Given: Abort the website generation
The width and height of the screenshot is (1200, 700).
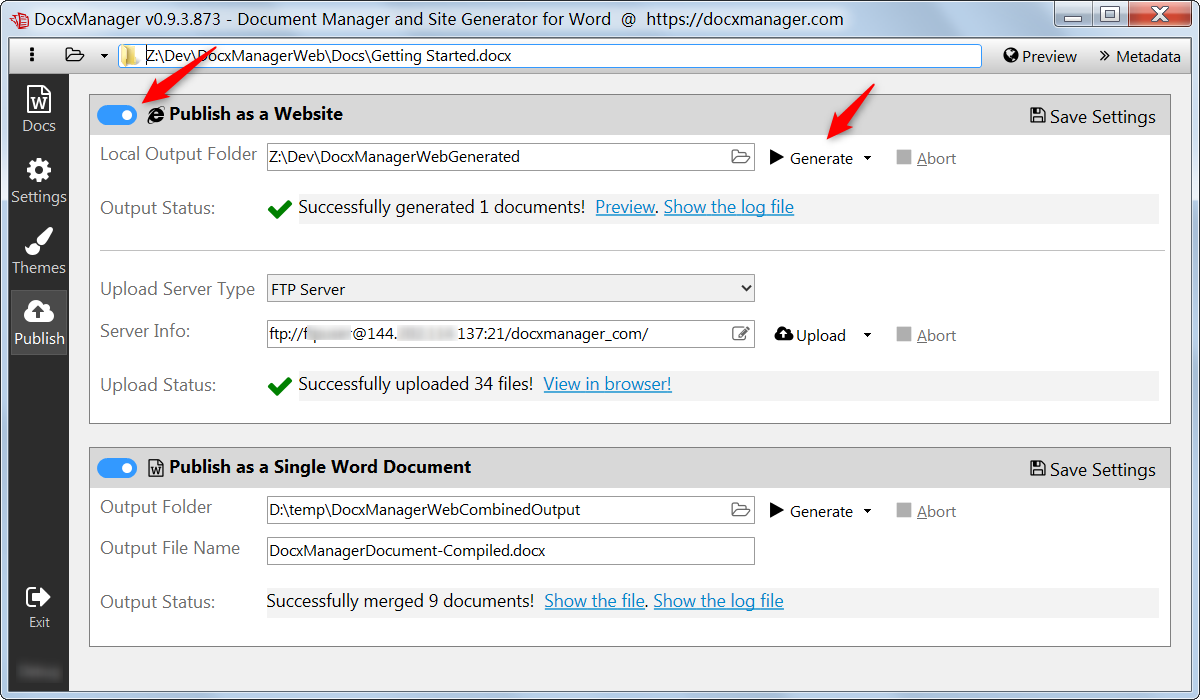Looking at the screenshot, I should point(926,158).
